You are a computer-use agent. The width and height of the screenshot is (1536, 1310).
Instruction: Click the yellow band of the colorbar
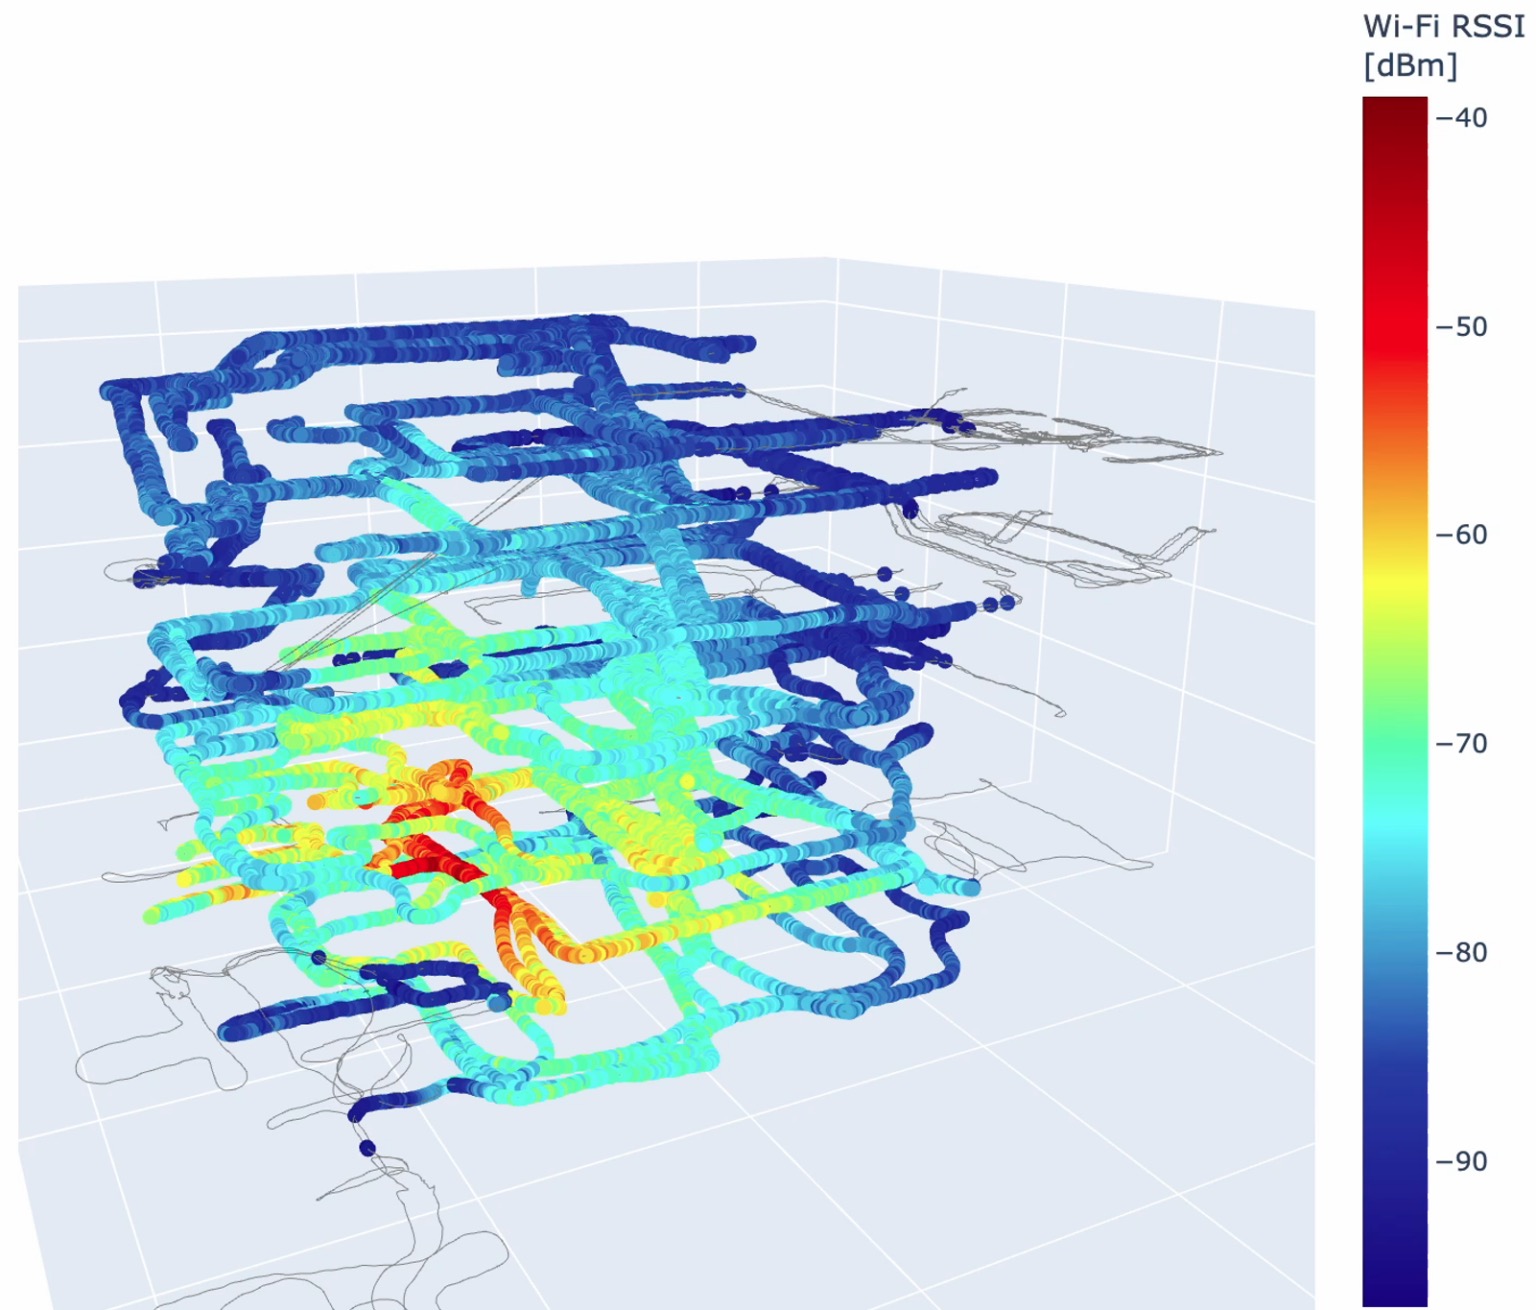(1394, 590)
